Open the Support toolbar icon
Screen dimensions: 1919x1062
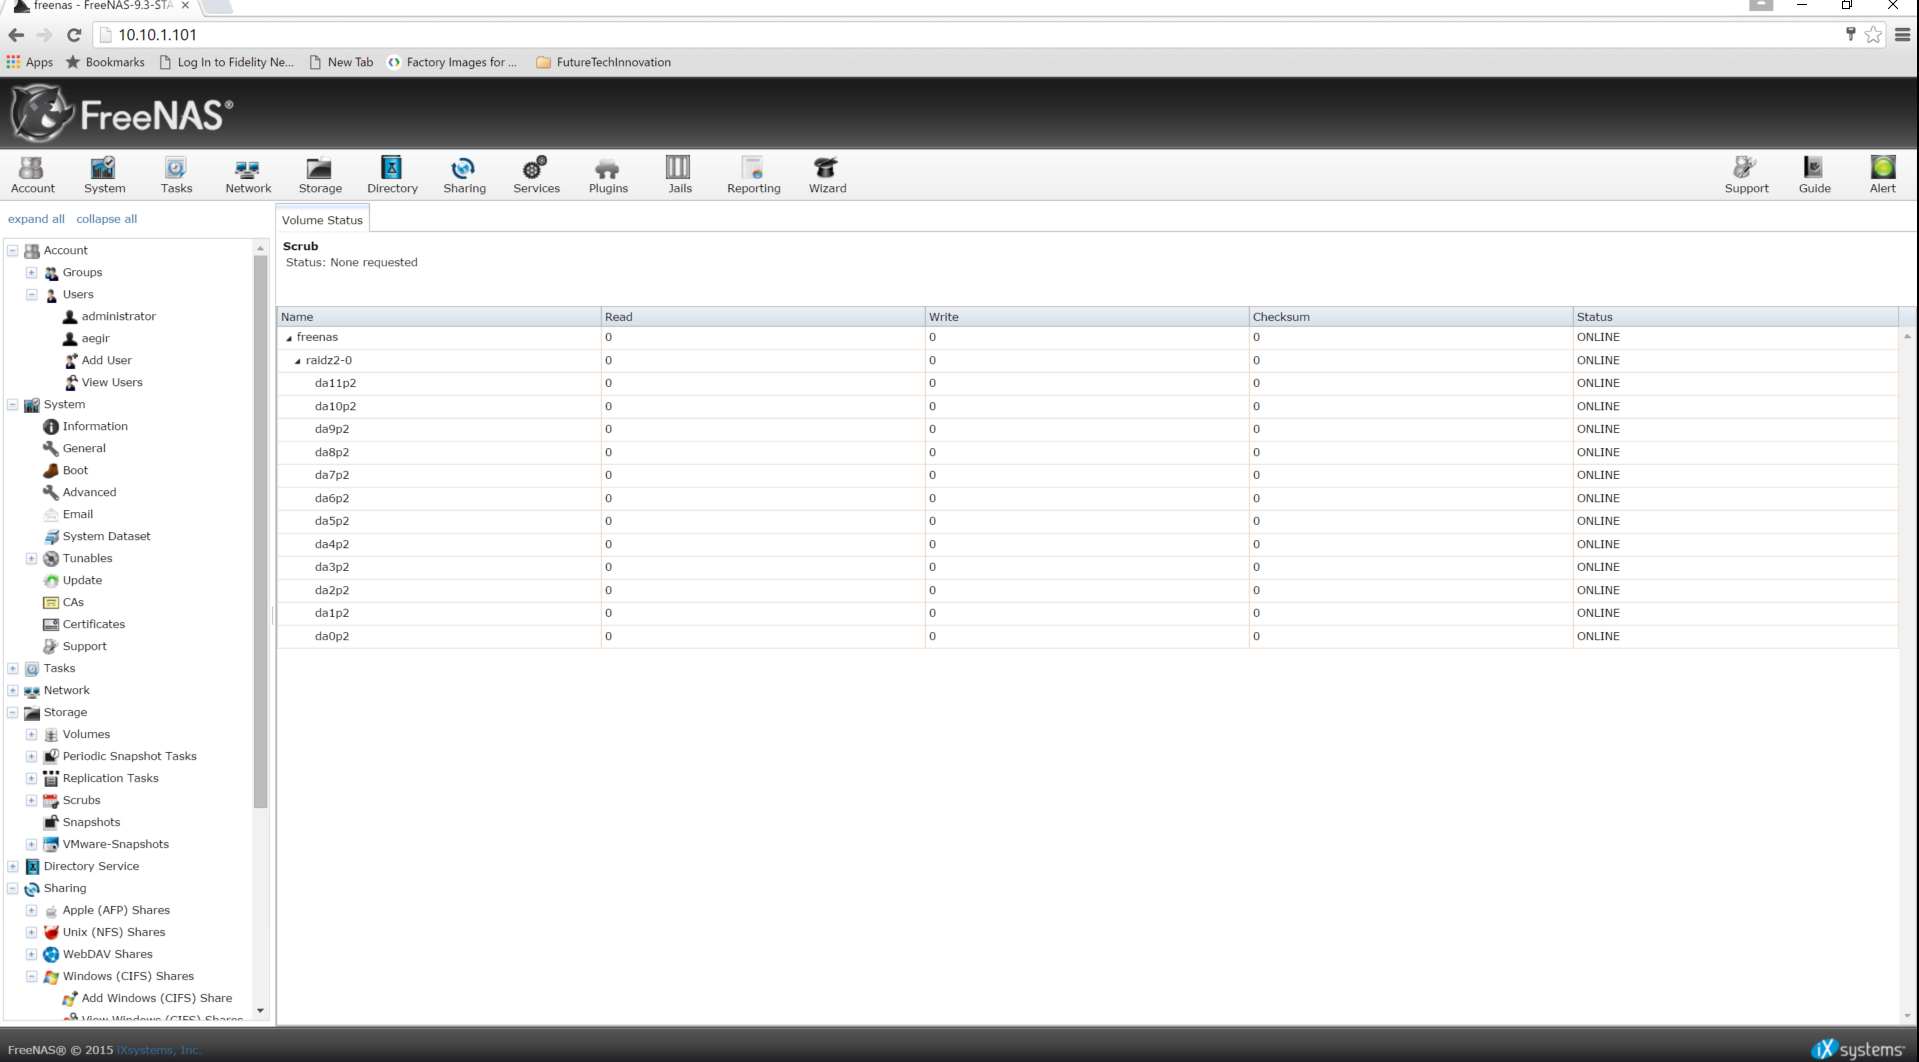click(x=1746, y=174)
